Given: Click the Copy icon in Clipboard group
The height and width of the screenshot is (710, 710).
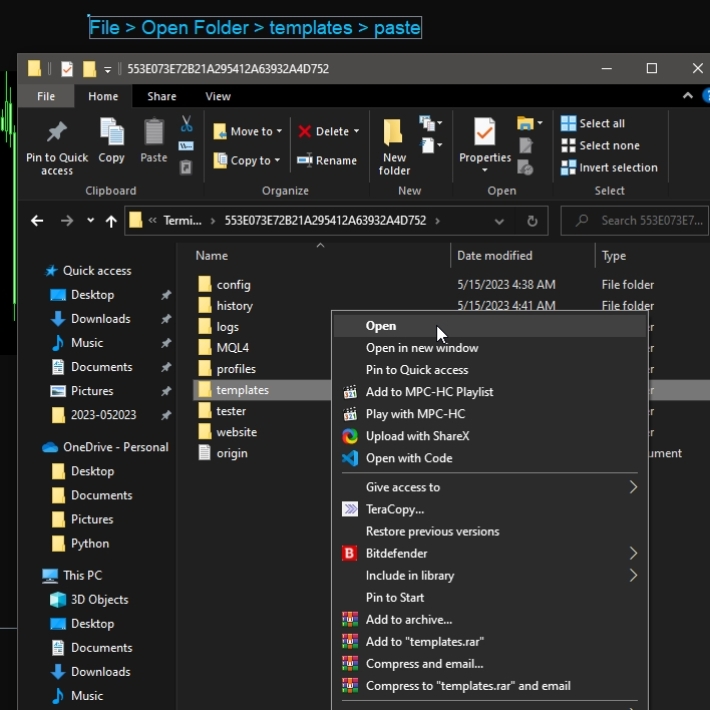Looking at the screenshot, I should [x=111, y=141].
